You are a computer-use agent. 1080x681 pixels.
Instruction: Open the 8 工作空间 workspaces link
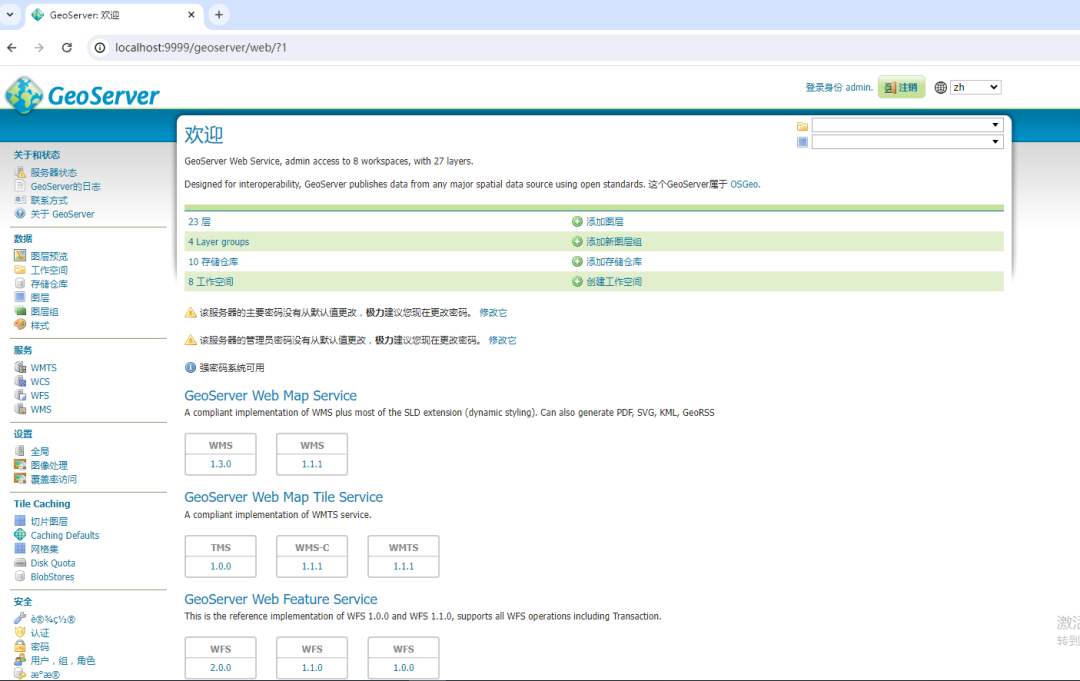211,282
